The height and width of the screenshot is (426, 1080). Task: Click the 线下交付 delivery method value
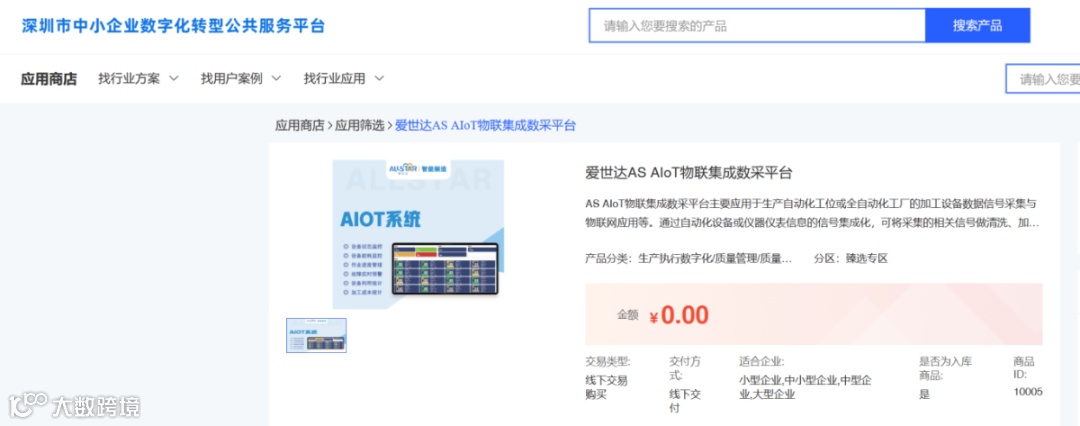(685, 401)
